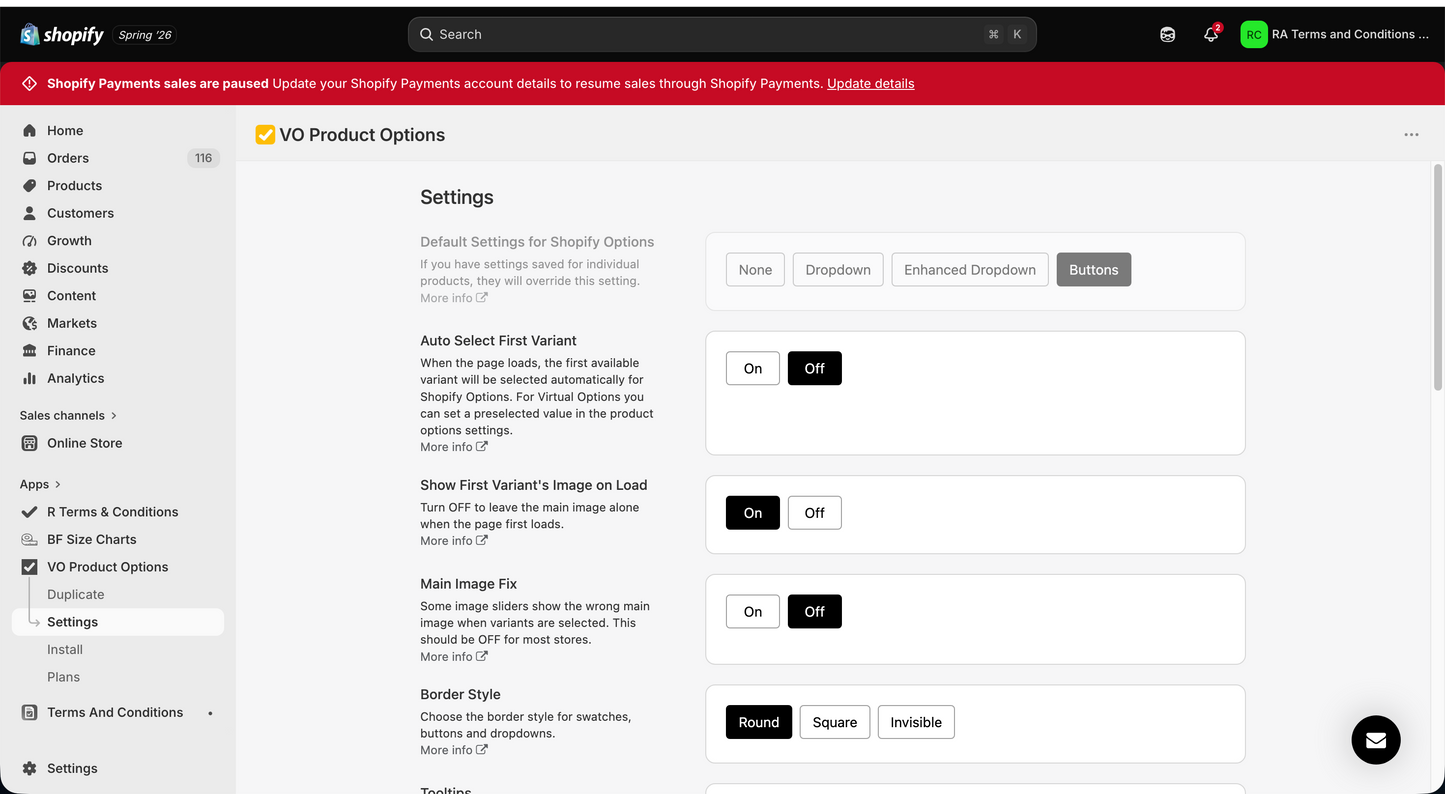Click the Spring '26 edition badge
This screenshot has width=1445, height=794.
pyautogui.click(x=145, y=35)
